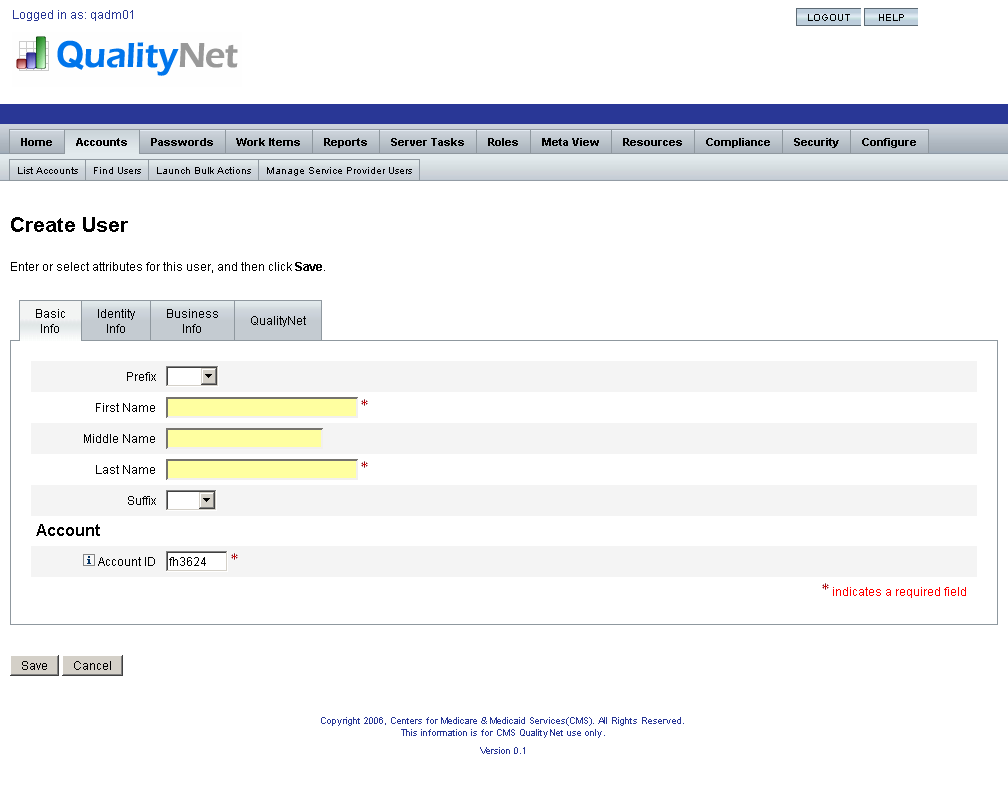Open the Suffix dropdown
1008x787 pixels.
point(191,500)
